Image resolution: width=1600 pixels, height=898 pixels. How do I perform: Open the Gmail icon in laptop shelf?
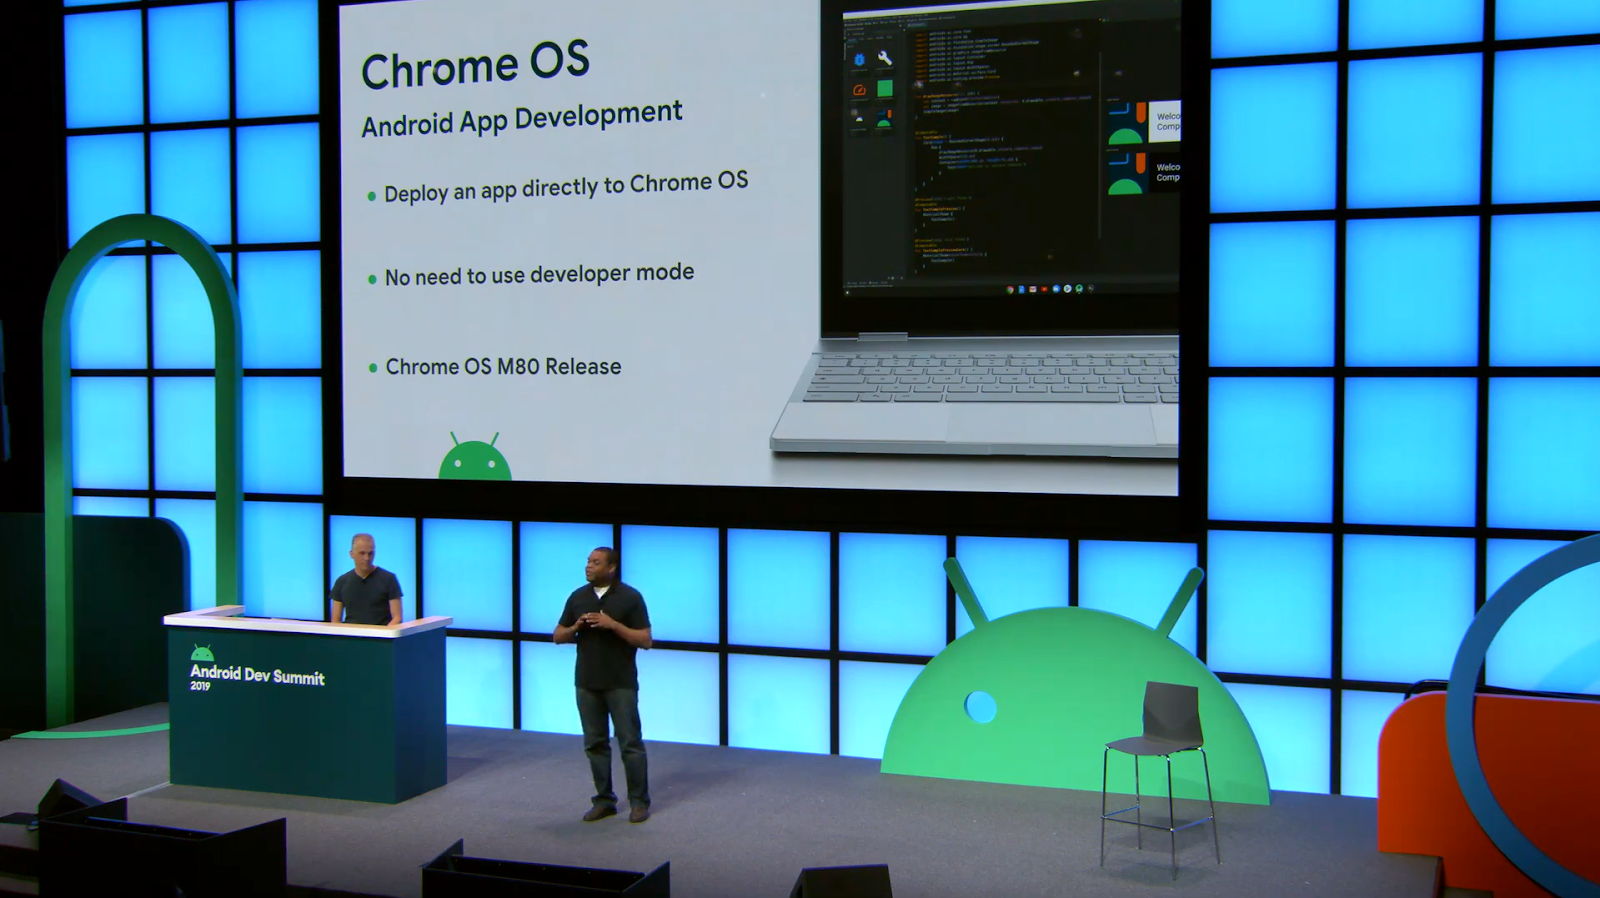point(1033,289)
